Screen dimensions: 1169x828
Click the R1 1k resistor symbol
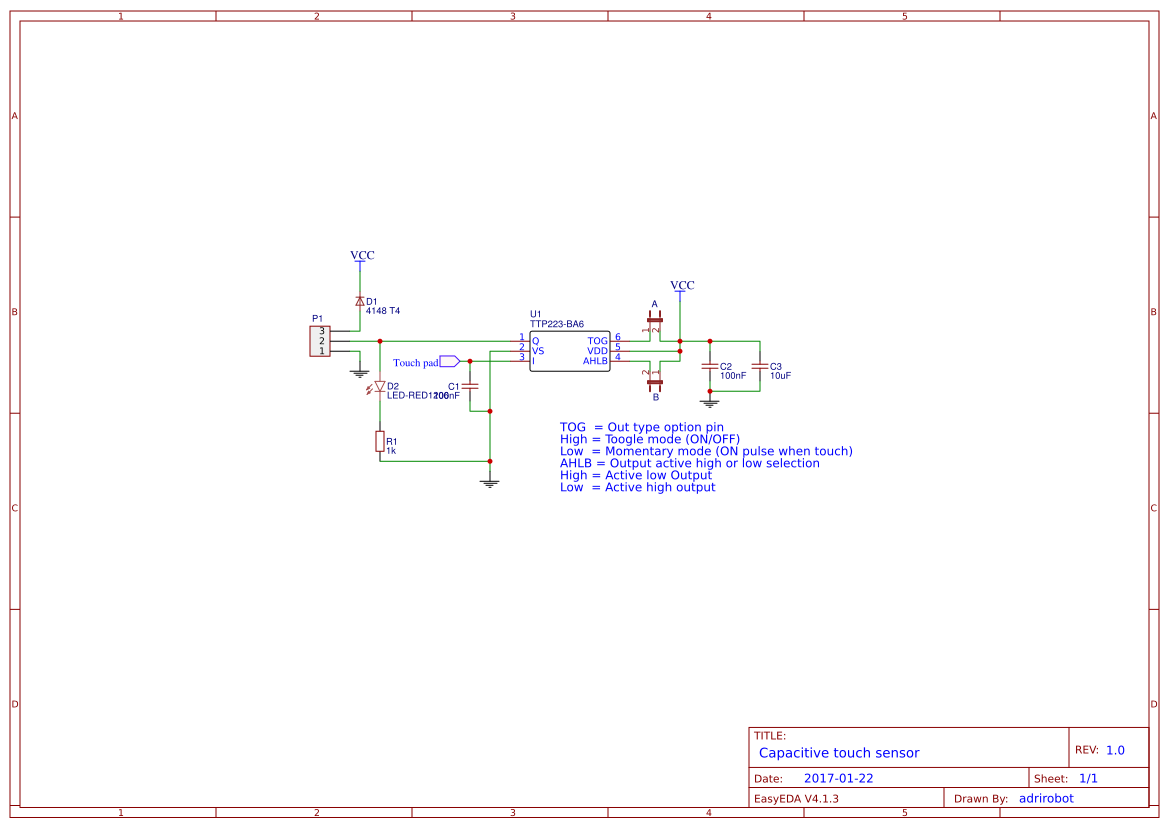[379, 442]
